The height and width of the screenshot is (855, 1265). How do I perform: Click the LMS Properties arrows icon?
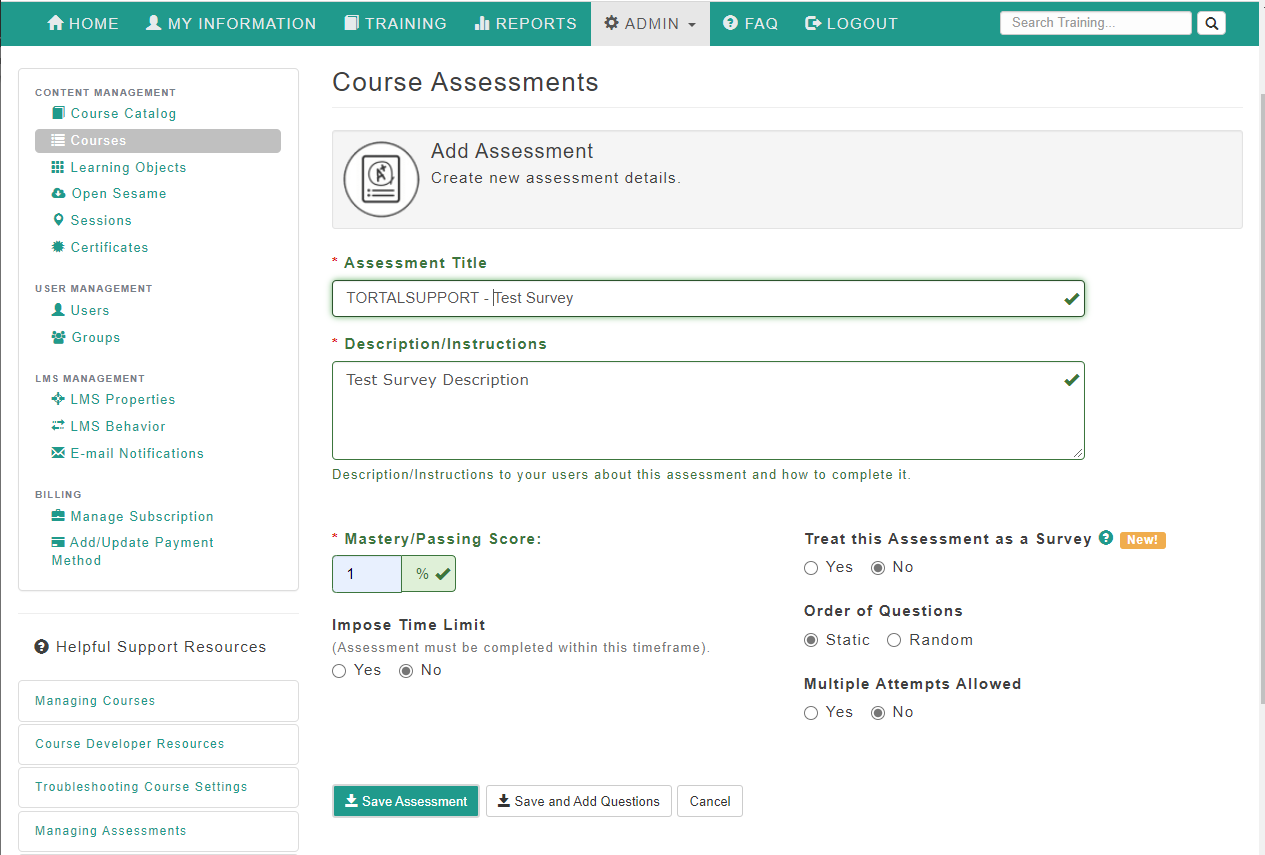58,399
